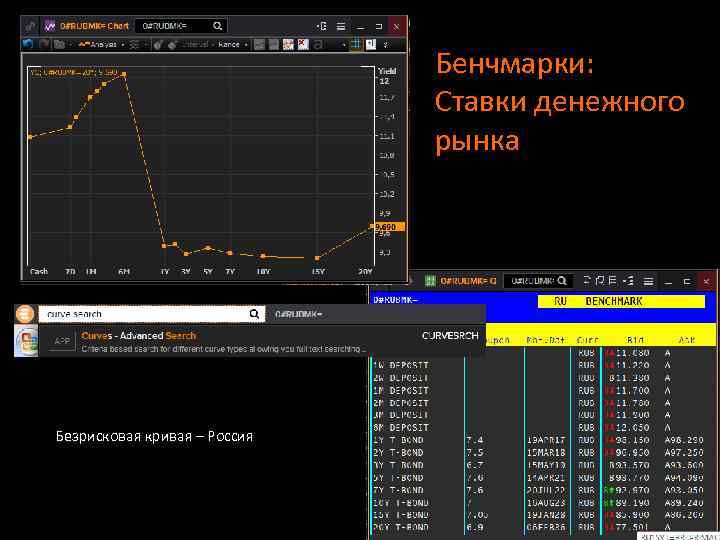Toggle the crosshair grid tool in chart toolbar
Image resolution: width=720 pixels, height=540 pixels.
(x=355, y=44)
